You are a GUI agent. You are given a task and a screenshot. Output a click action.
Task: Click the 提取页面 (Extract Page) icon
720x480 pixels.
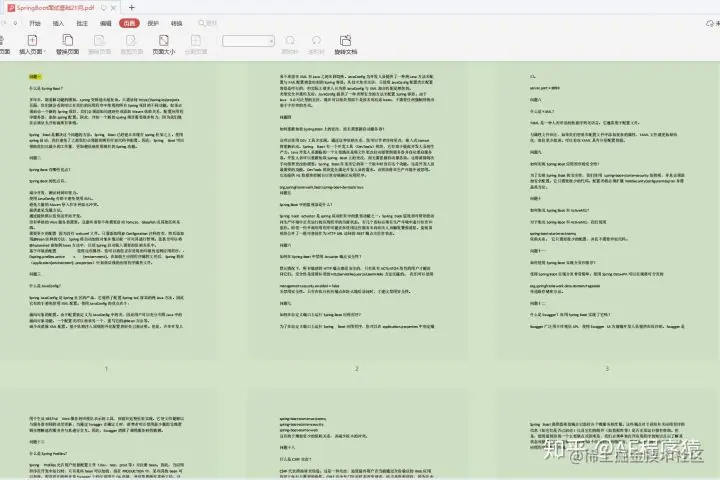click(131, 40)
